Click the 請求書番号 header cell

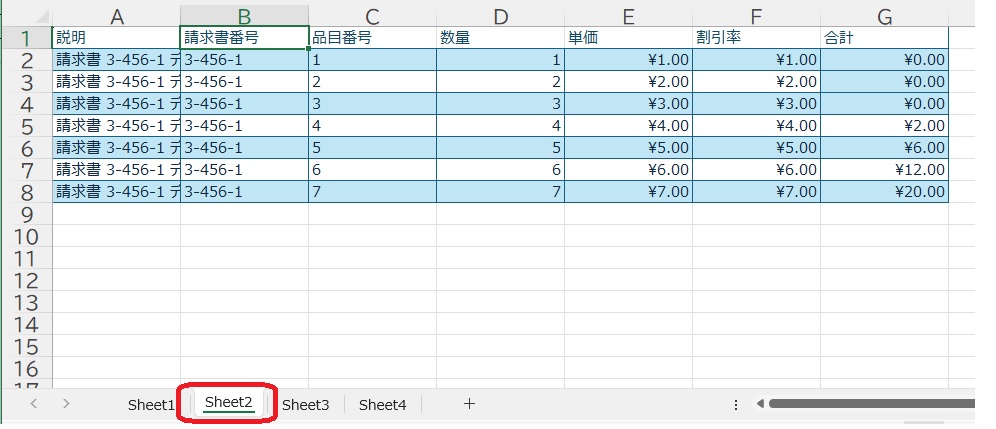244,38
